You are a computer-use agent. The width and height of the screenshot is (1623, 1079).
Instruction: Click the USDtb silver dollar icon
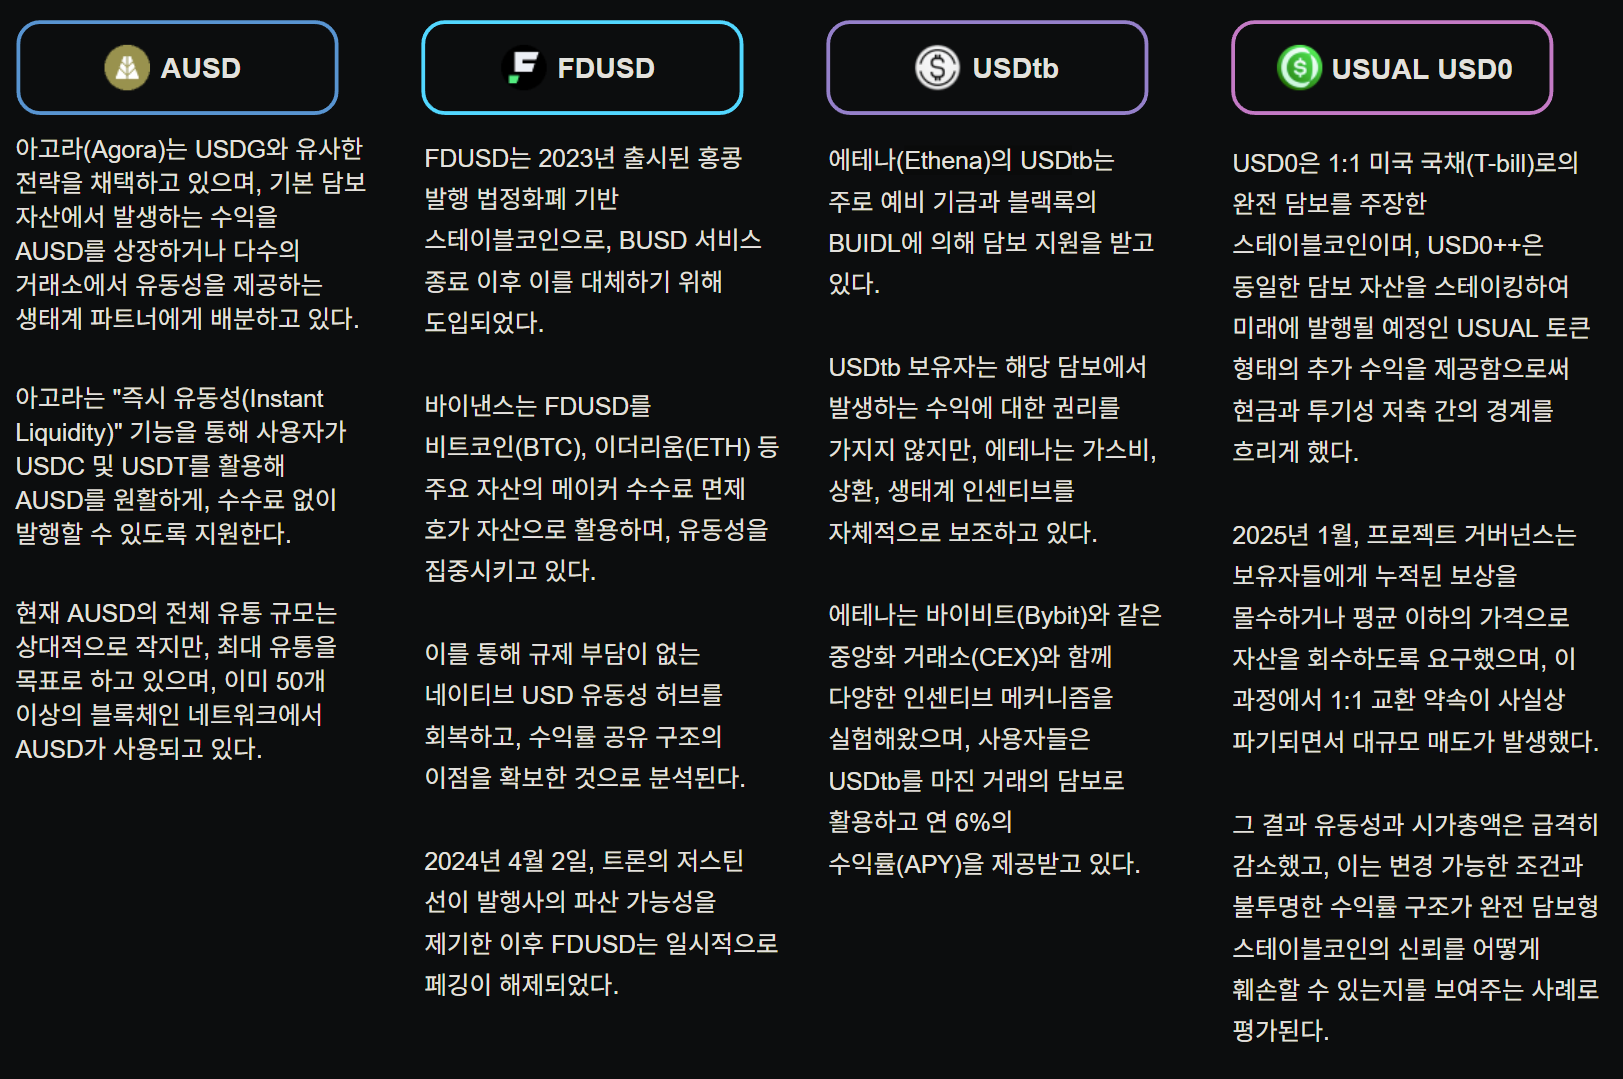pos(937,68)
